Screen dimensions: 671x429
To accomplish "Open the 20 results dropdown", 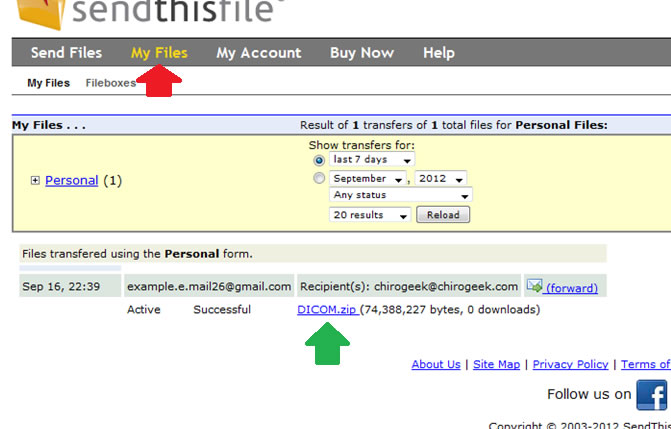I will point(370,214).
